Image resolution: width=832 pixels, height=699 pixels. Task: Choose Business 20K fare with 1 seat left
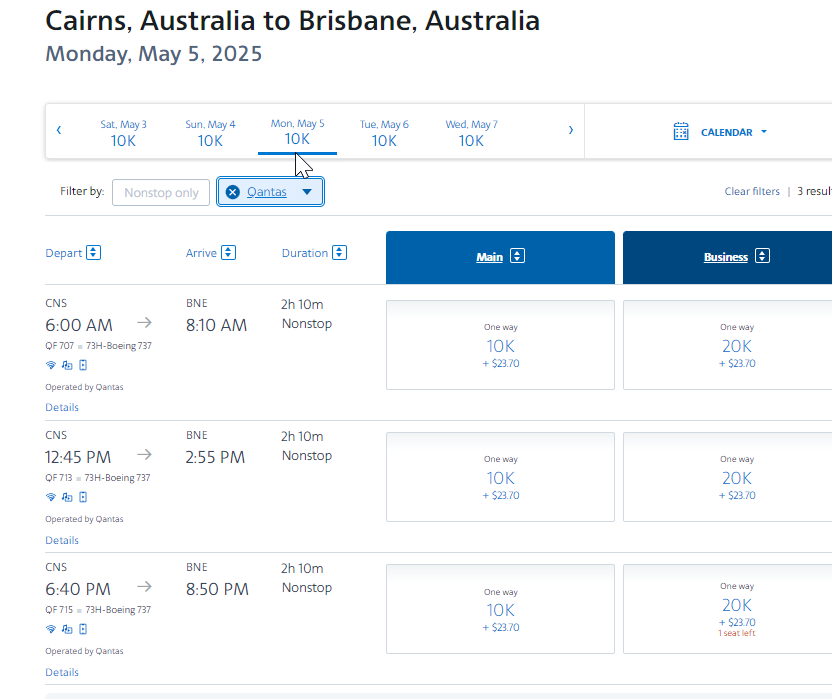pyautogui.click(x=737, y=609)
